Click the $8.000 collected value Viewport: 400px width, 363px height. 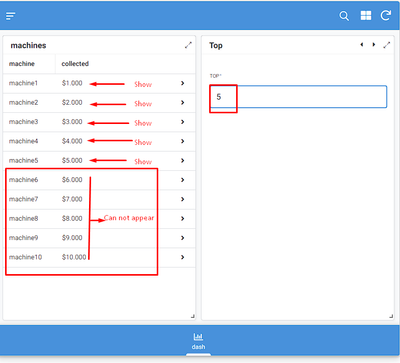[x=72, y=218]
